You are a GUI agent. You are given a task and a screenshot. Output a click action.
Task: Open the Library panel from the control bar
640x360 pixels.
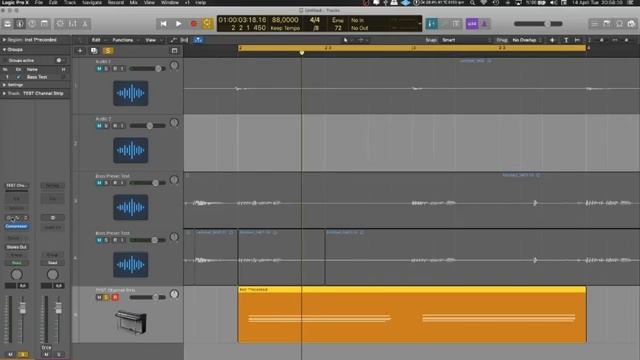pos(7,24)
